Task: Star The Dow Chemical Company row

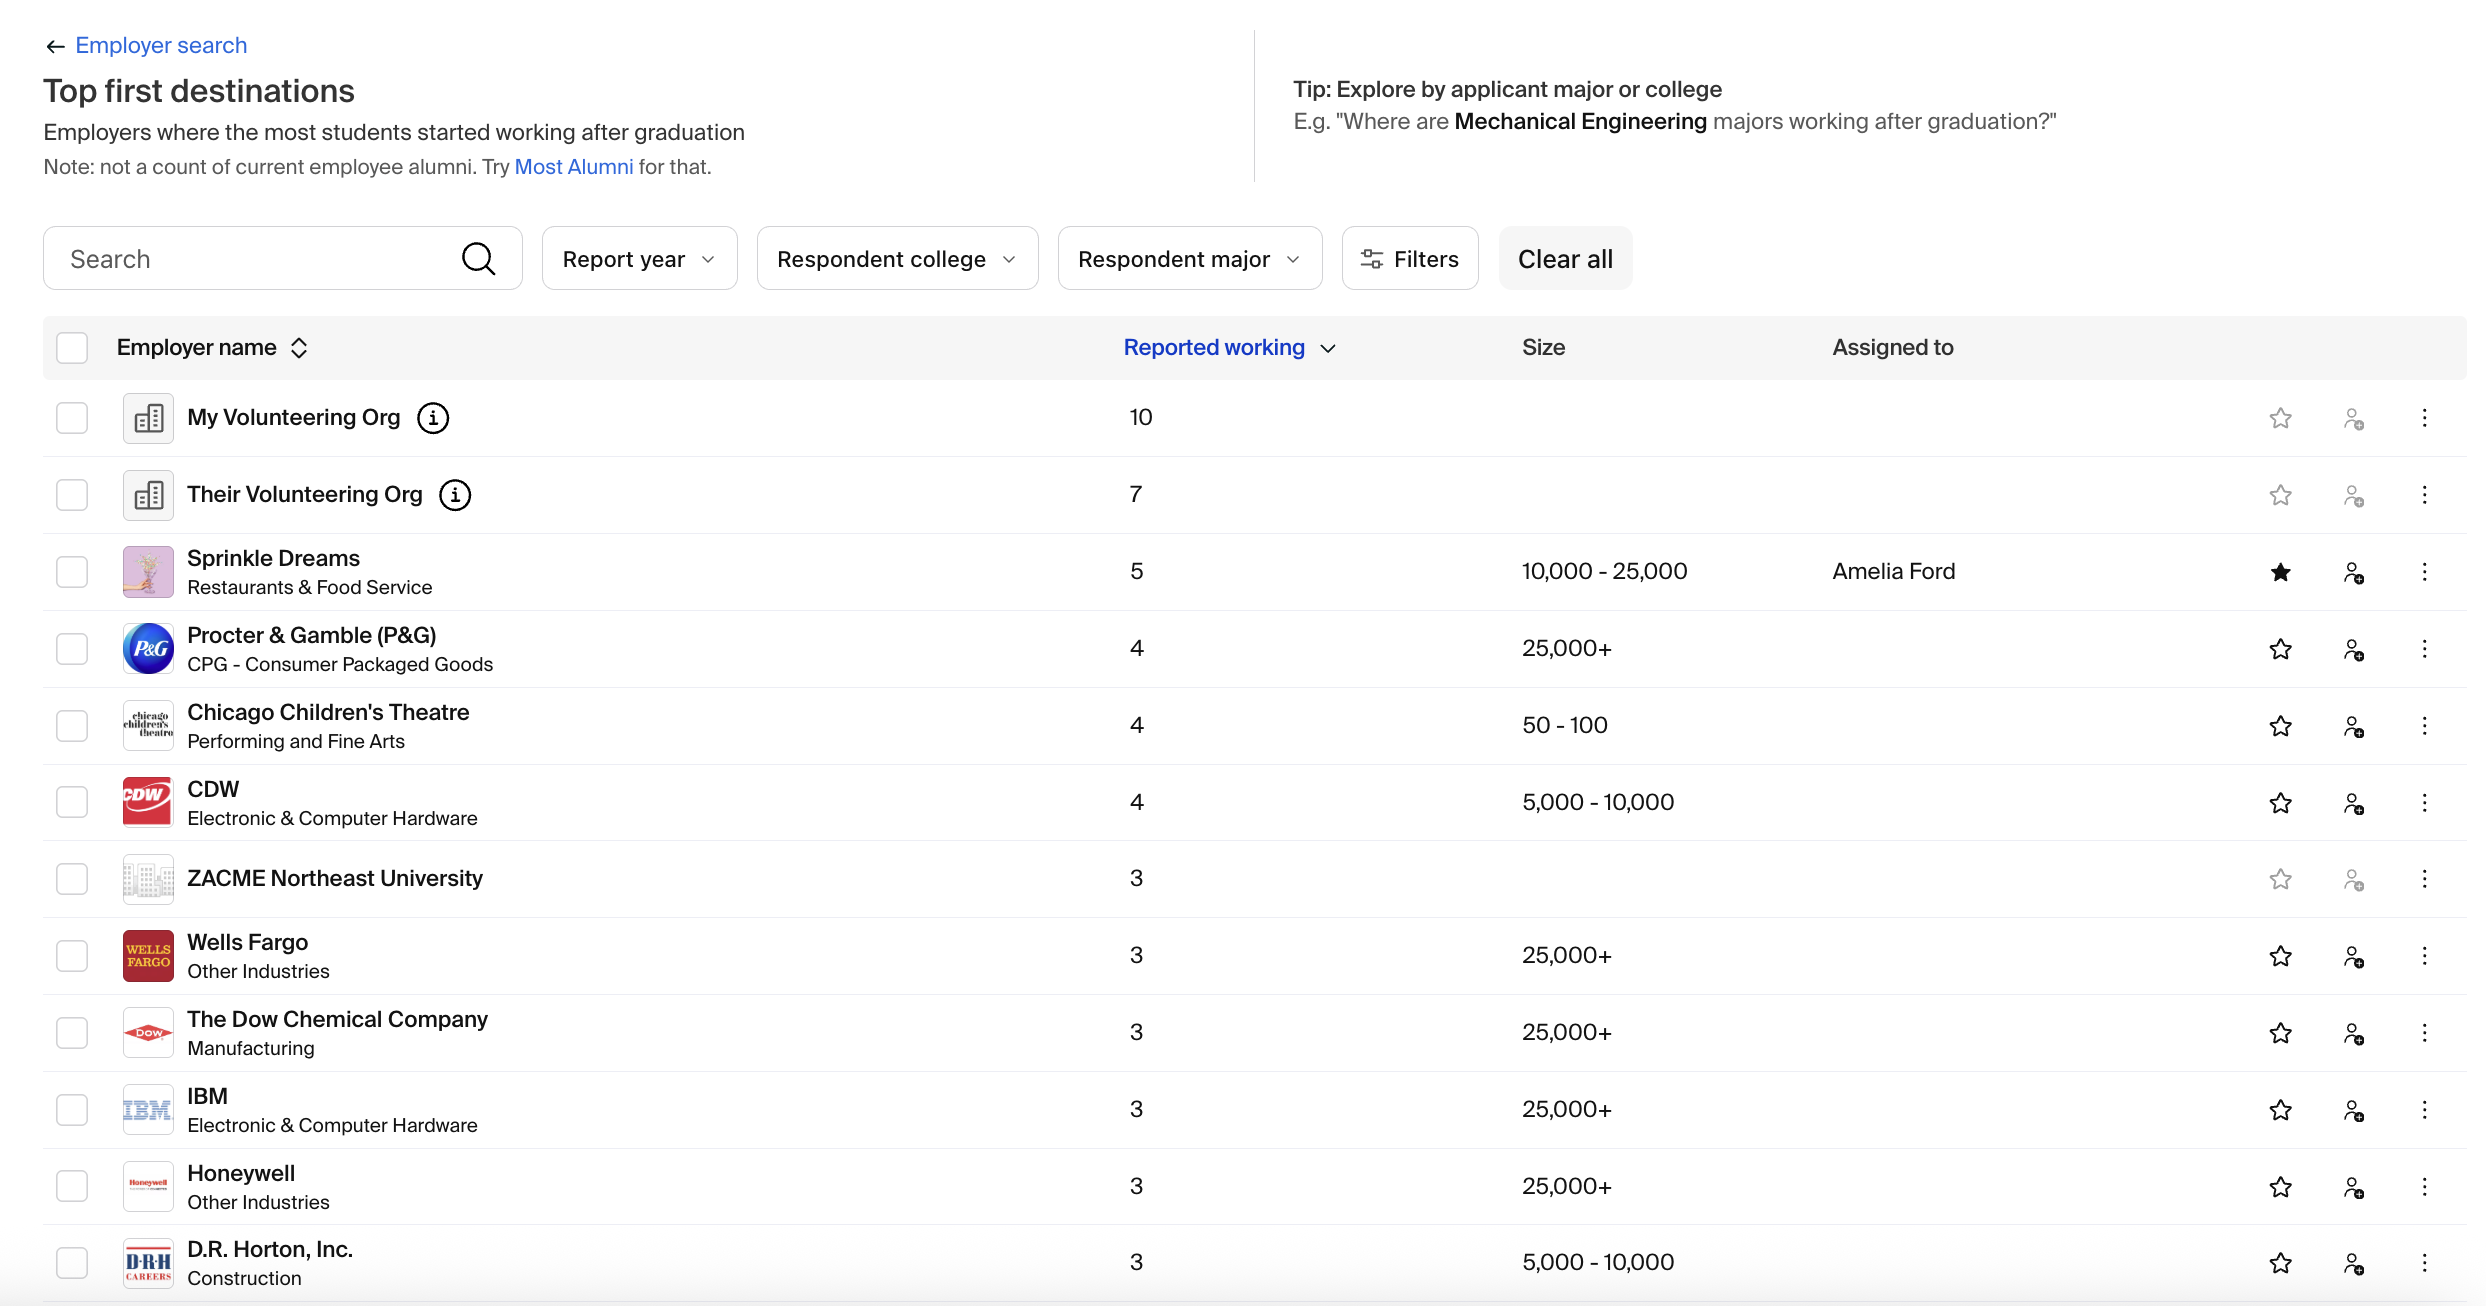Action: pos(2280,1033)
